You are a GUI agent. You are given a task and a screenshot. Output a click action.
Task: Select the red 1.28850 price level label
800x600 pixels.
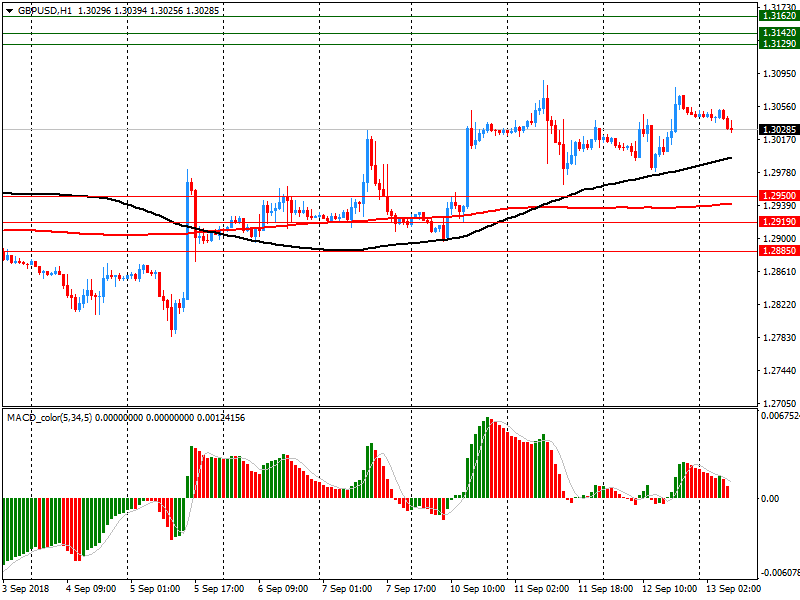click(778, 251)
